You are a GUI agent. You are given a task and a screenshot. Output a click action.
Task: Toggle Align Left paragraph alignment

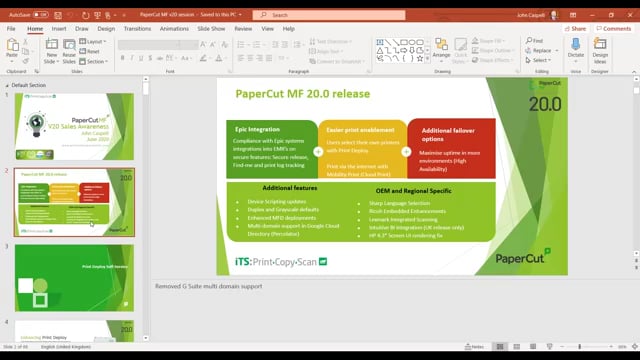241,58
